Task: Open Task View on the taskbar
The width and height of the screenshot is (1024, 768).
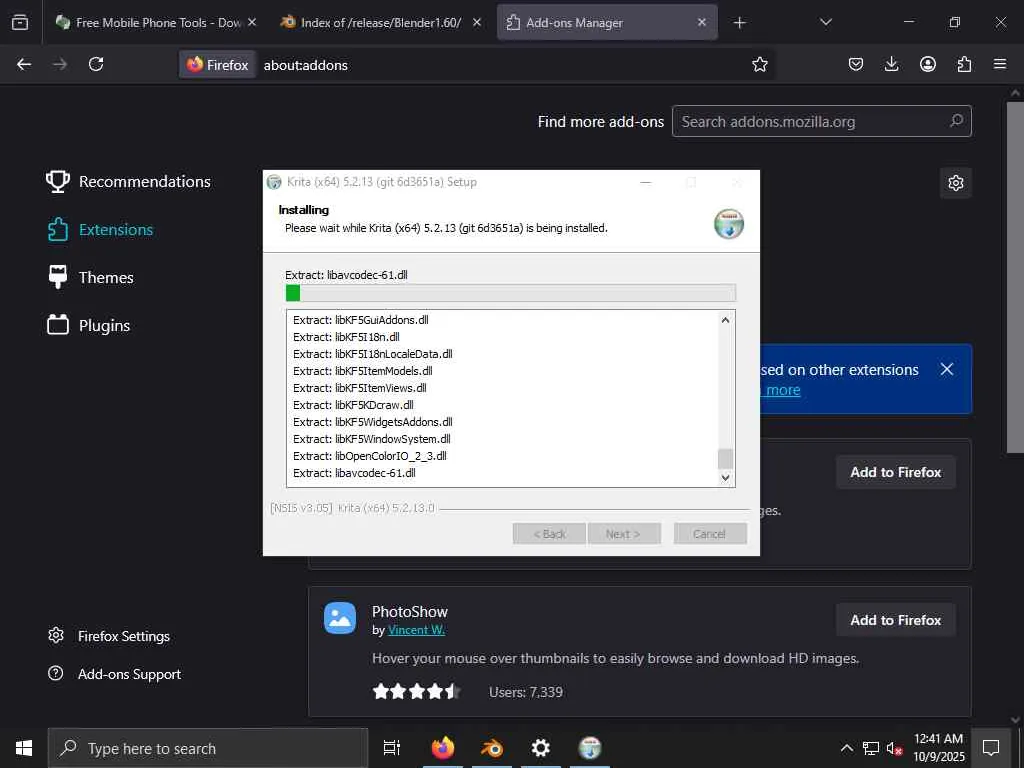Action: coord(391,748)
